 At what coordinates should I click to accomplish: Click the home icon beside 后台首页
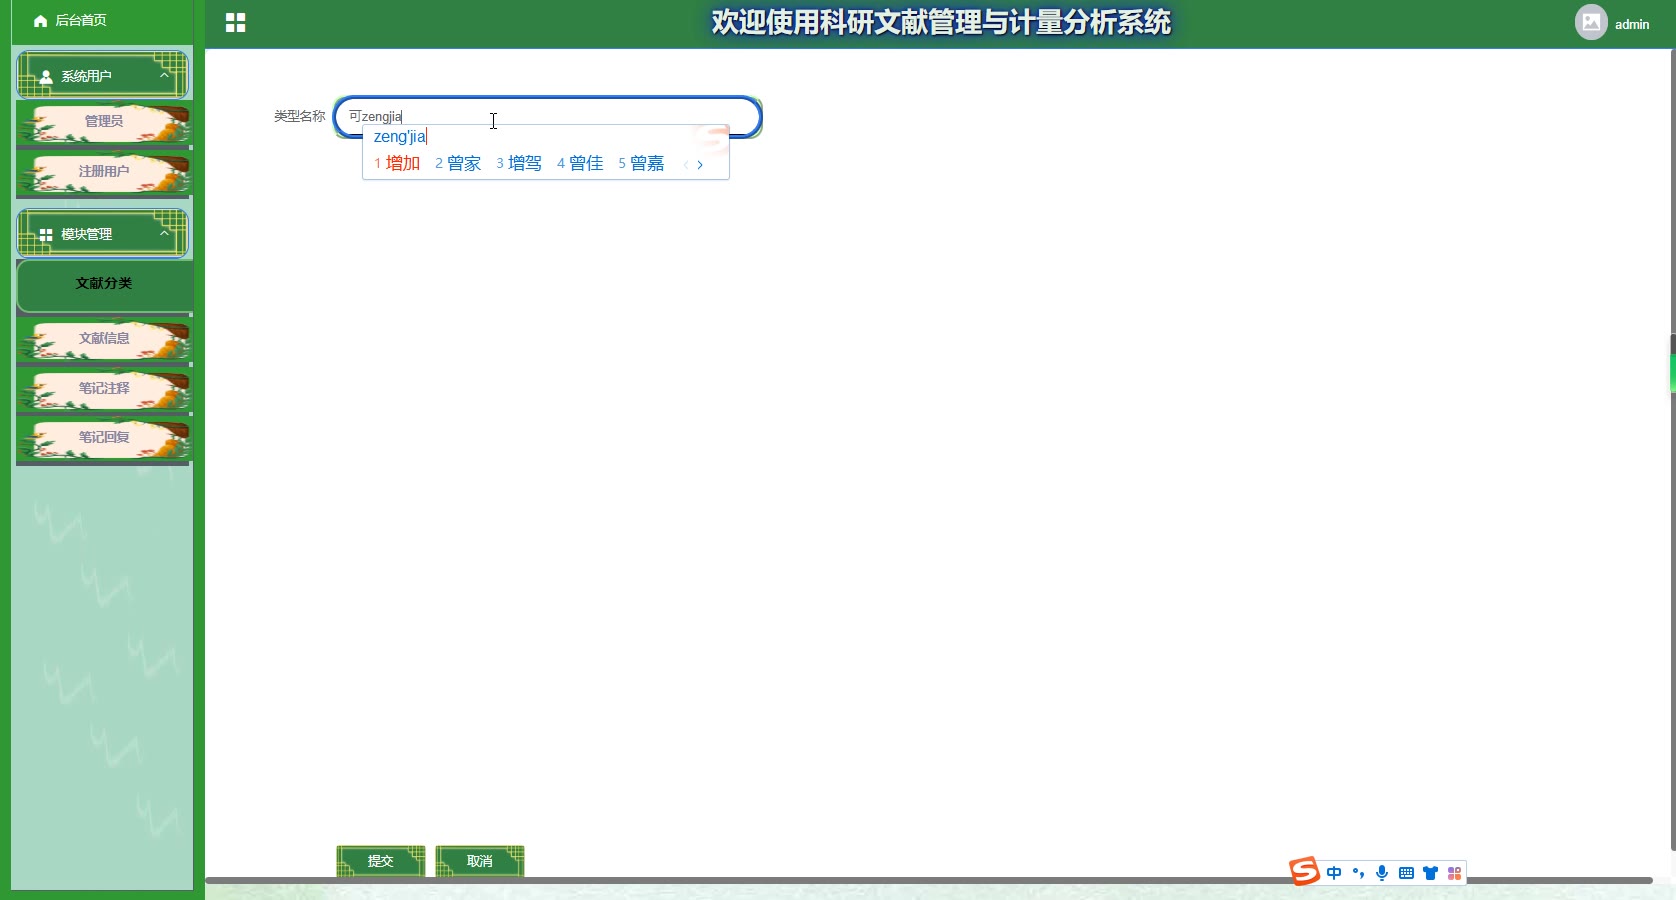(x=41, y=21)
